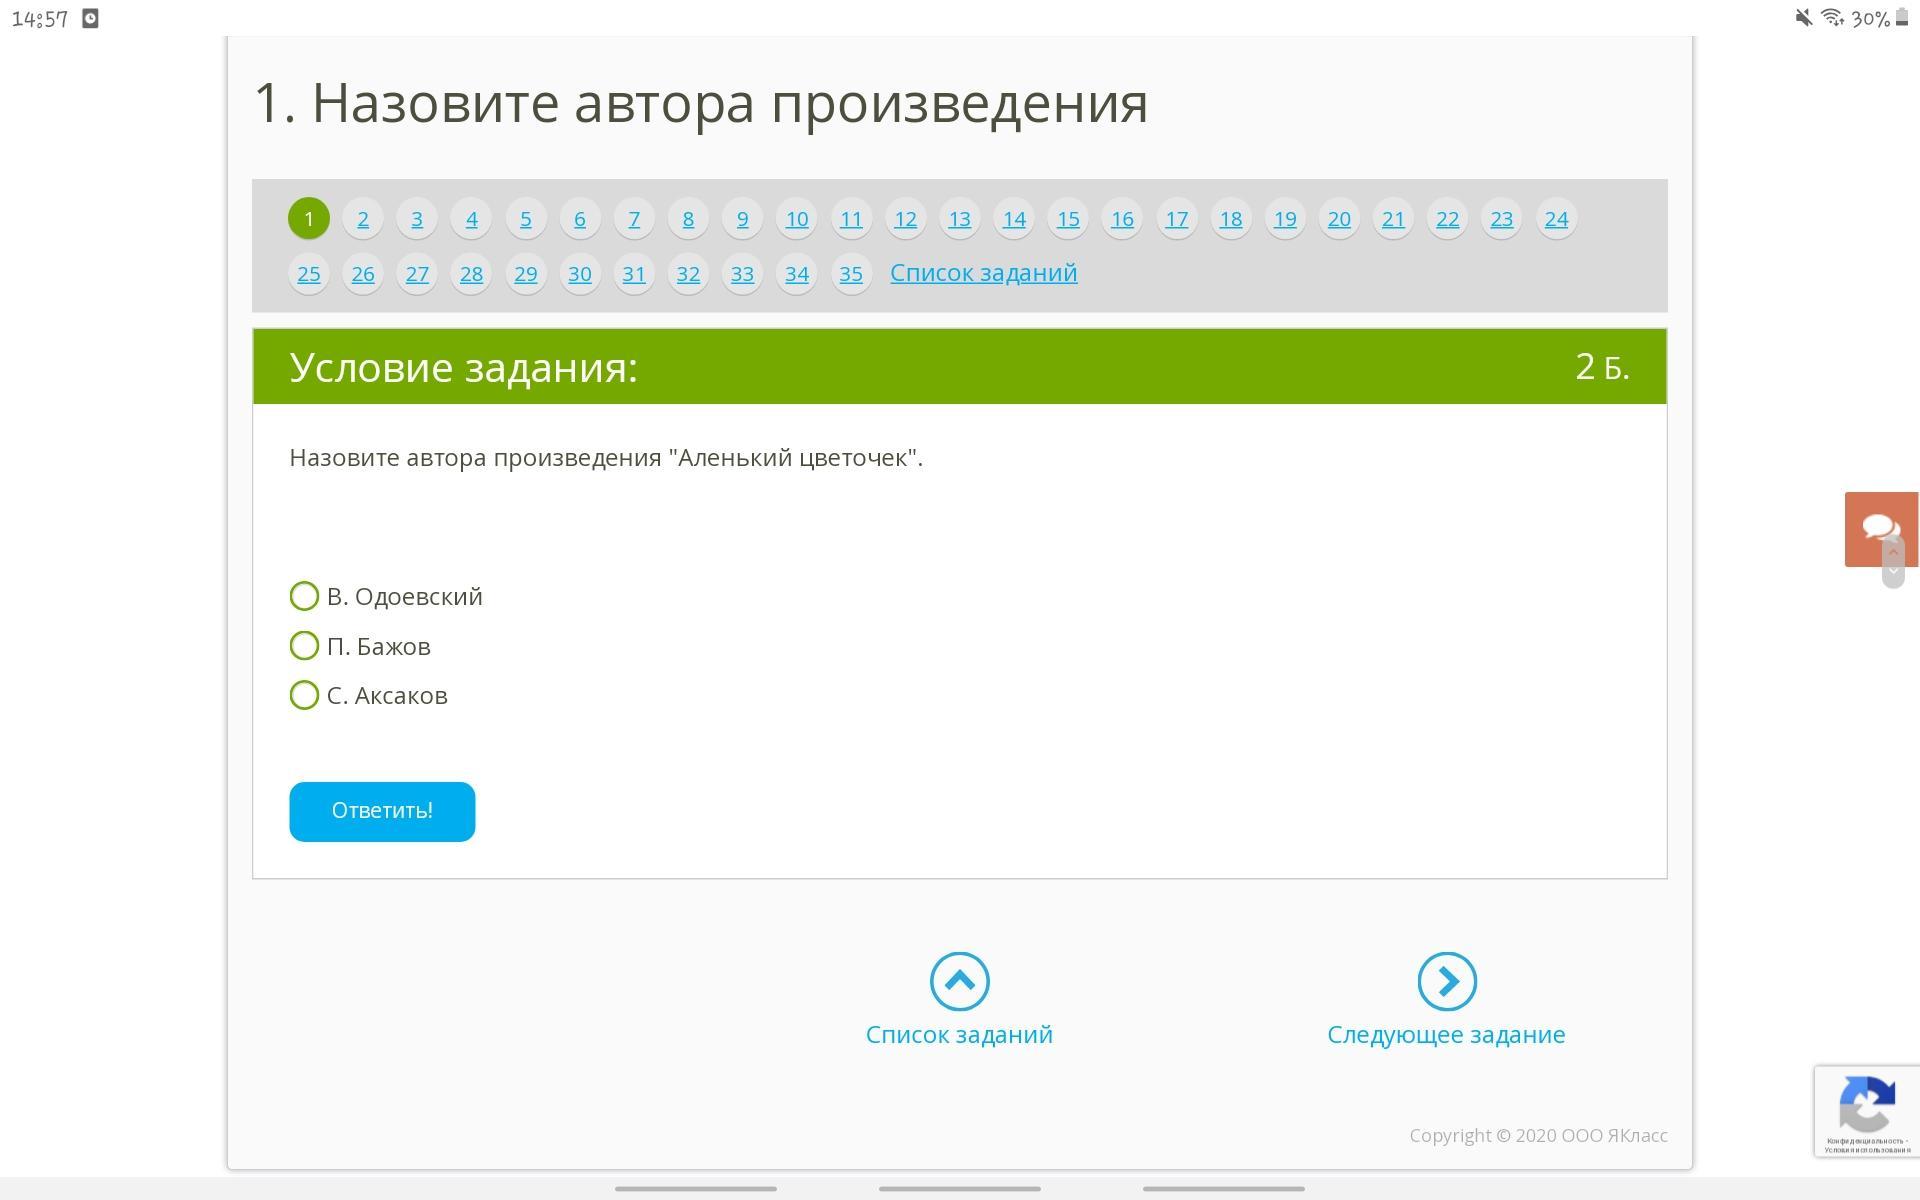
Task: Click the small up chevron on chat widget
Action: click(1892, 552)
